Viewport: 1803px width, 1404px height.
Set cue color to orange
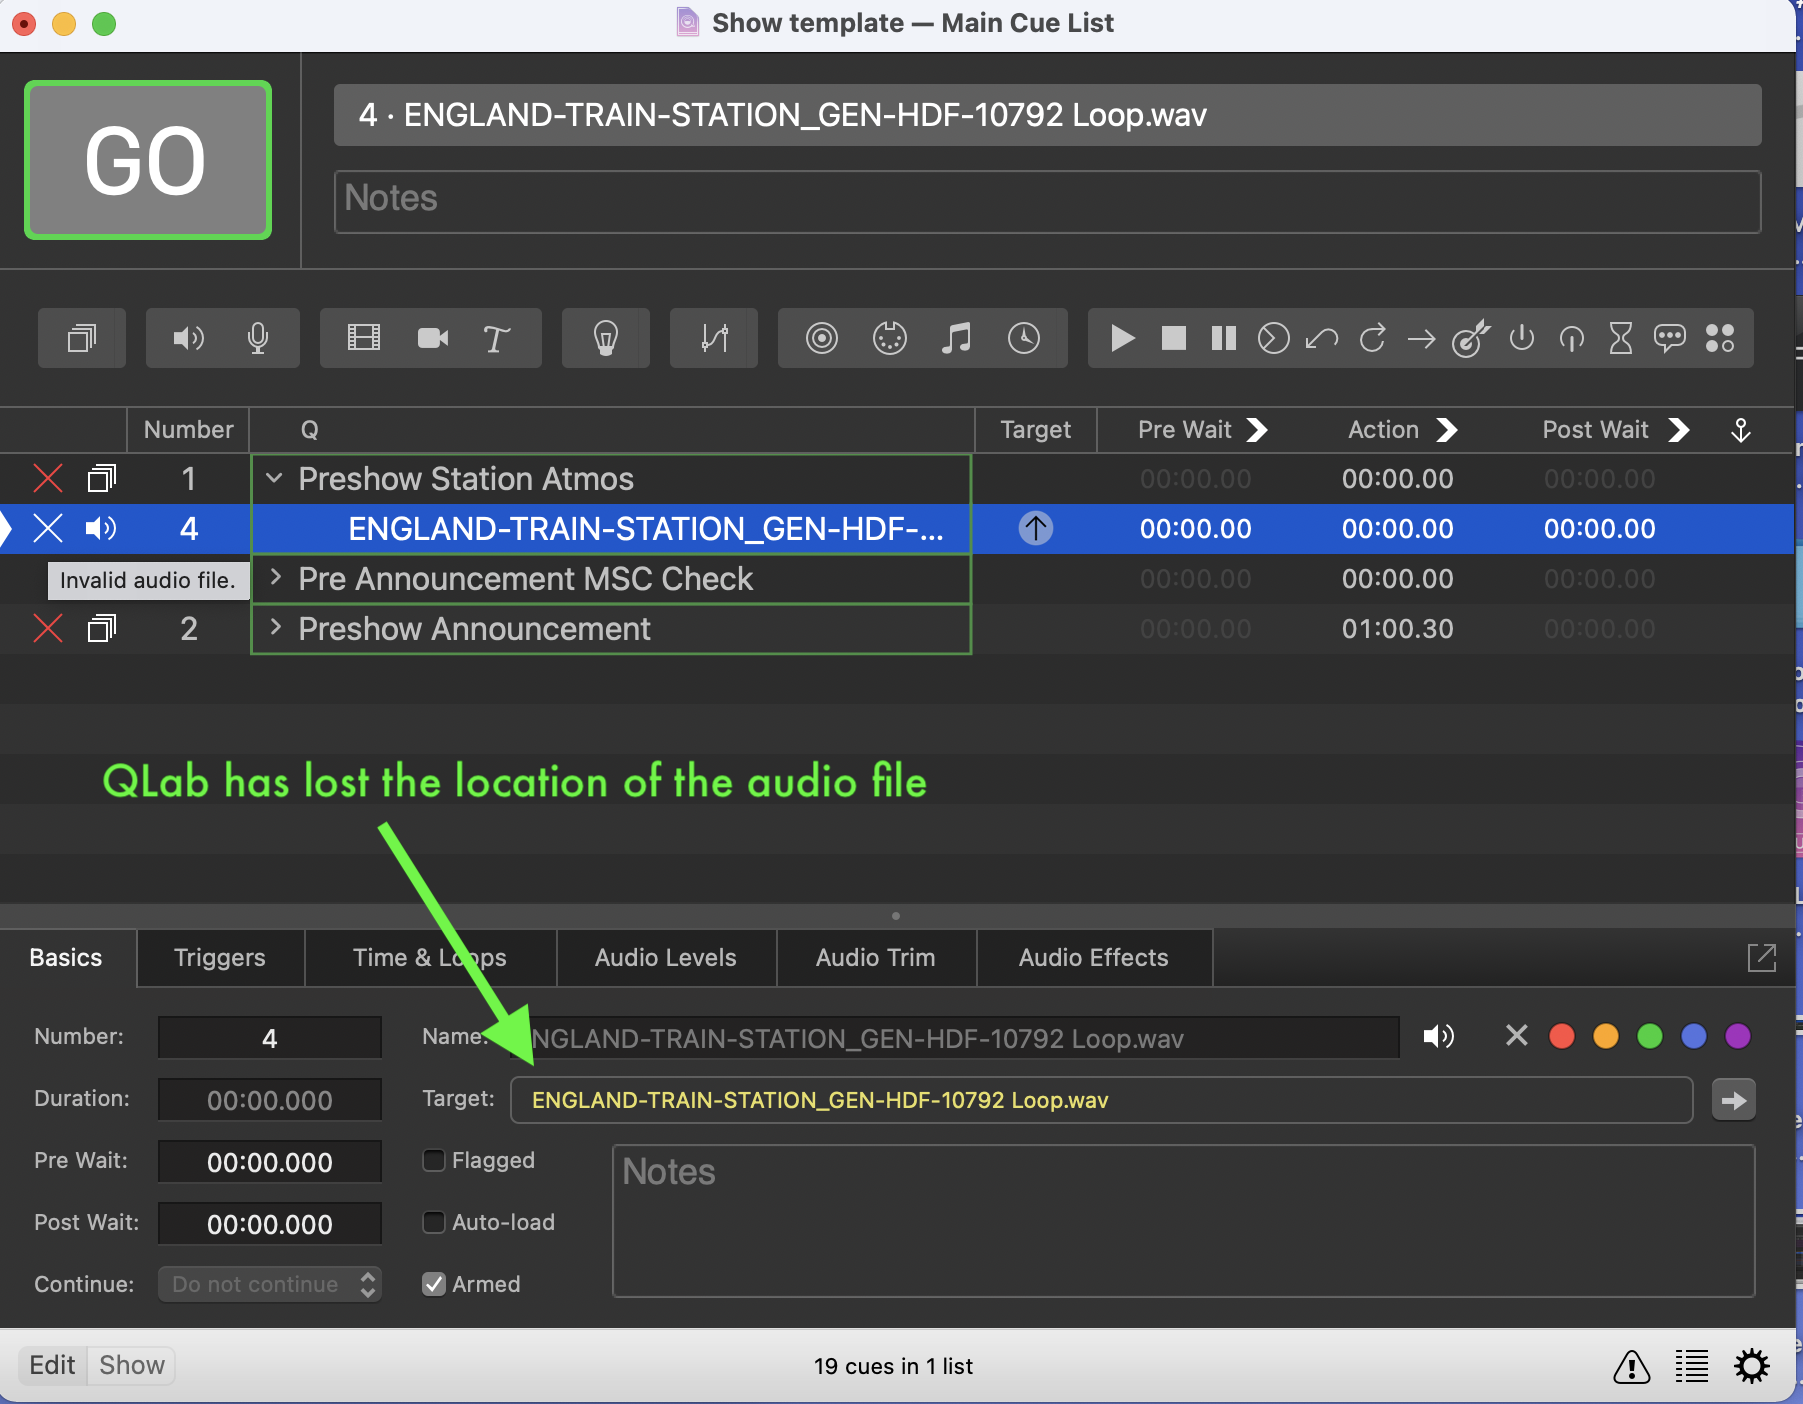(1606, 1036)
